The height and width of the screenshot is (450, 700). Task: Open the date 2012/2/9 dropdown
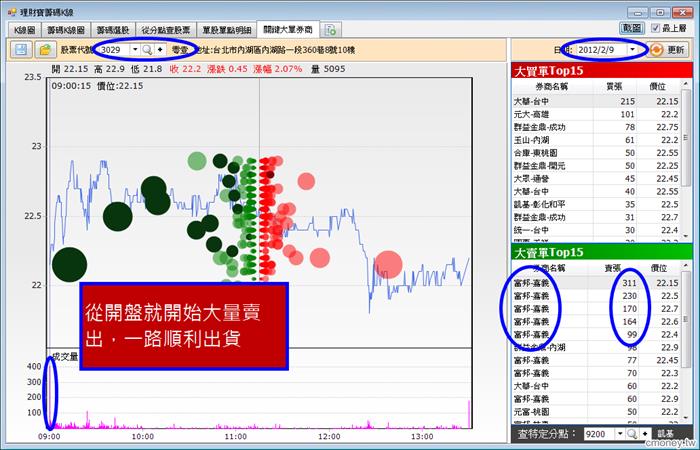coord(632,50)
